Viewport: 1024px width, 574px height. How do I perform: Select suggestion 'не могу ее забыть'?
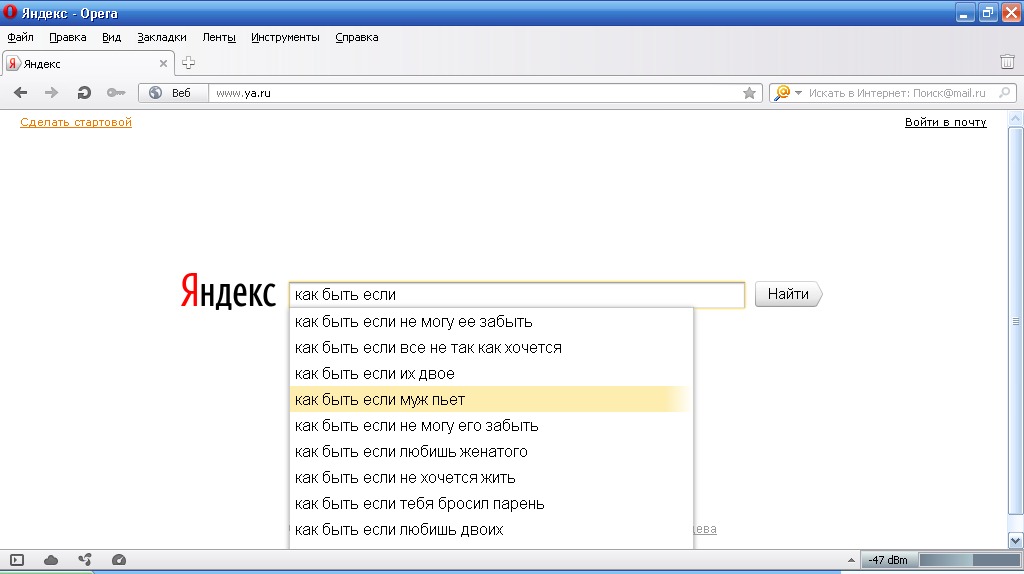(x=491, y=321)
